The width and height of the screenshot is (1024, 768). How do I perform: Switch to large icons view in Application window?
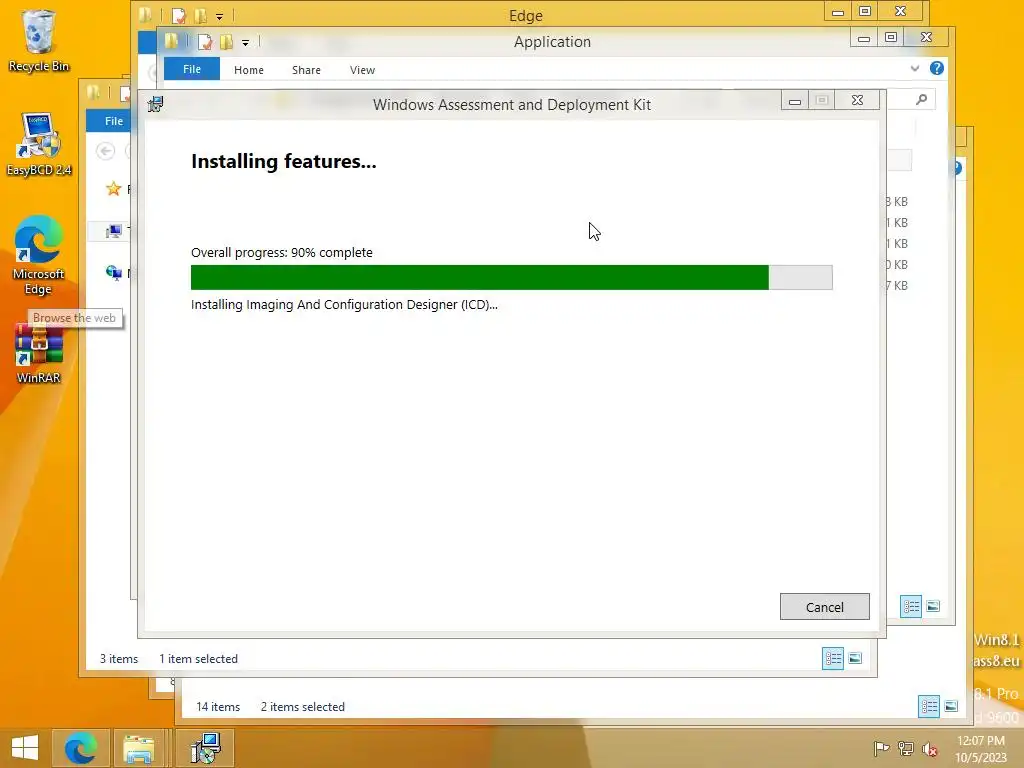(x=933, y=607)
